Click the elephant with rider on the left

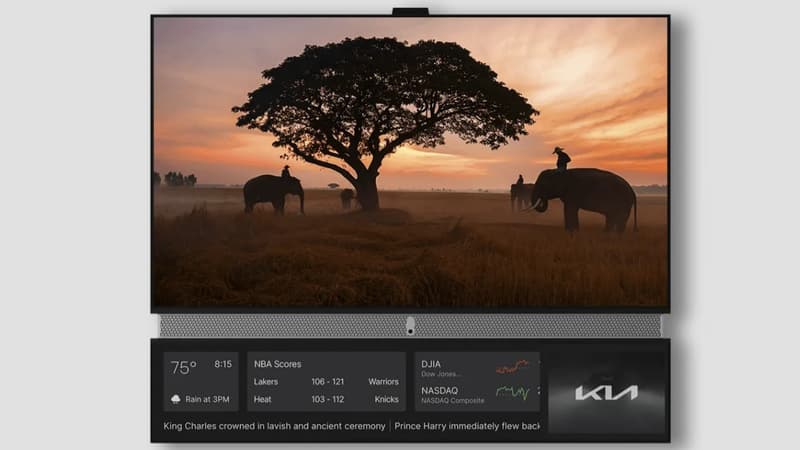click(273, 190)
